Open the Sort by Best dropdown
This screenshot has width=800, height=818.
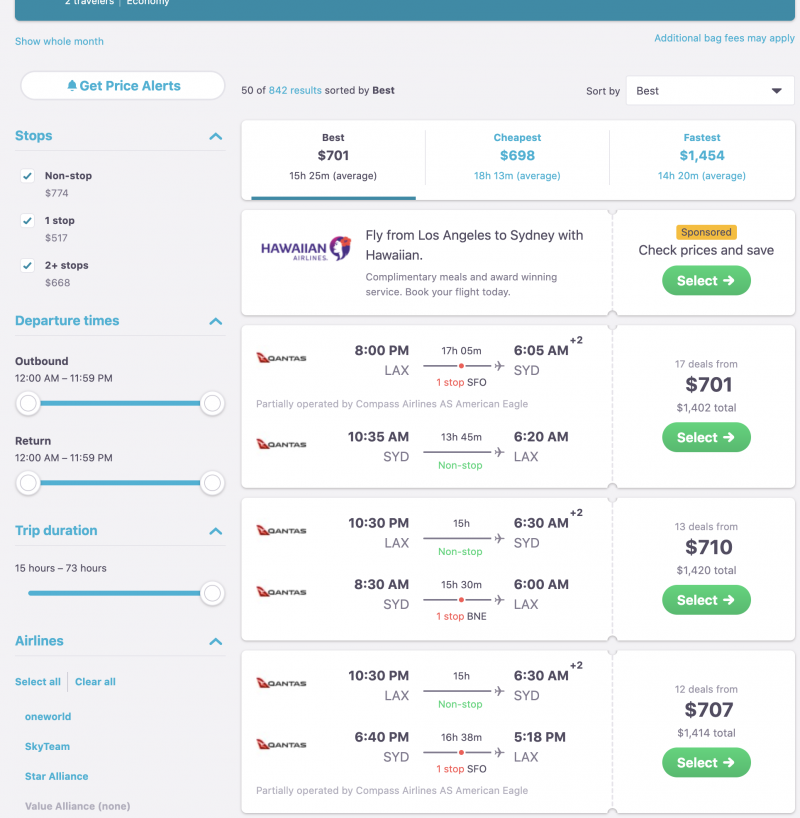point(709,91)
